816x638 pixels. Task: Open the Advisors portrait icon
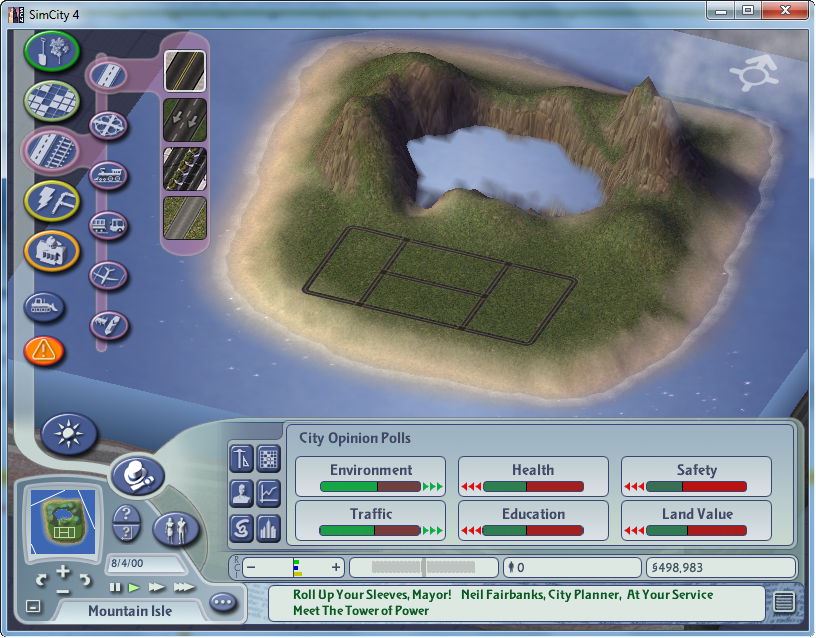point(241,493)
